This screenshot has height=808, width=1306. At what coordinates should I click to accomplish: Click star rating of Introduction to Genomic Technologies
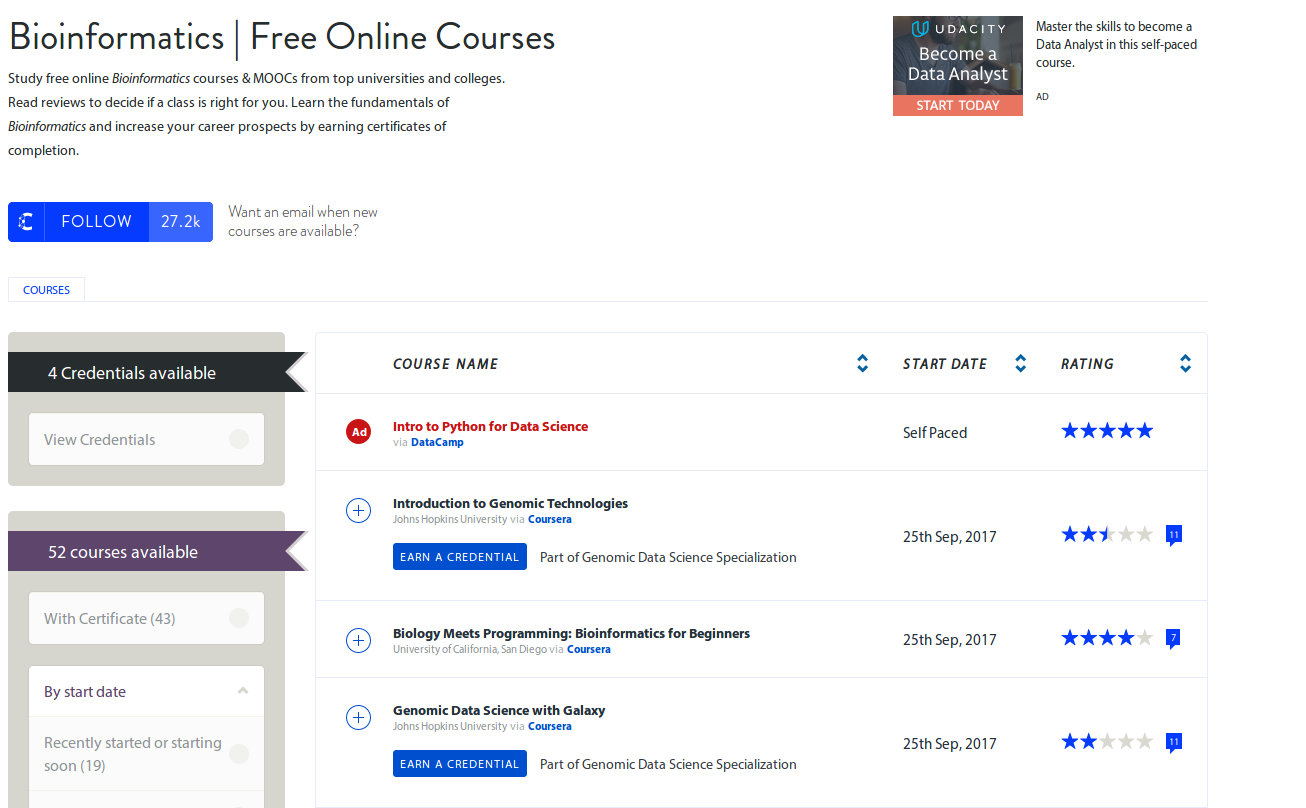(1107, 534)
